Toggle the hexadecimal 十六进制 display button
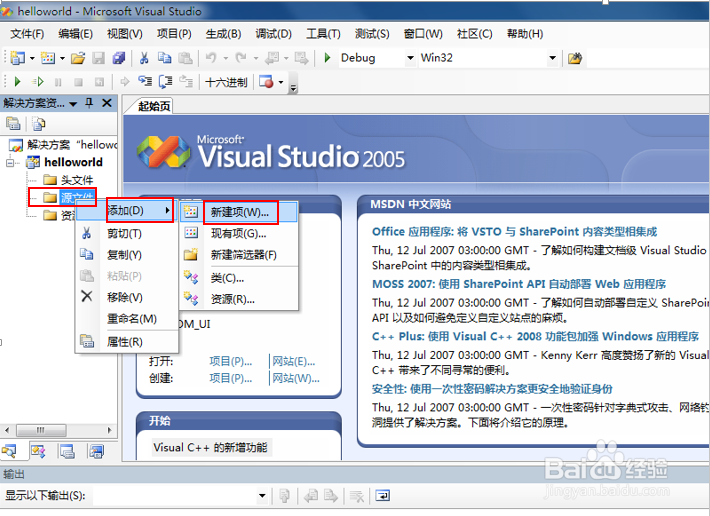The width and height of the screenshot is (710, 516). 226,82
